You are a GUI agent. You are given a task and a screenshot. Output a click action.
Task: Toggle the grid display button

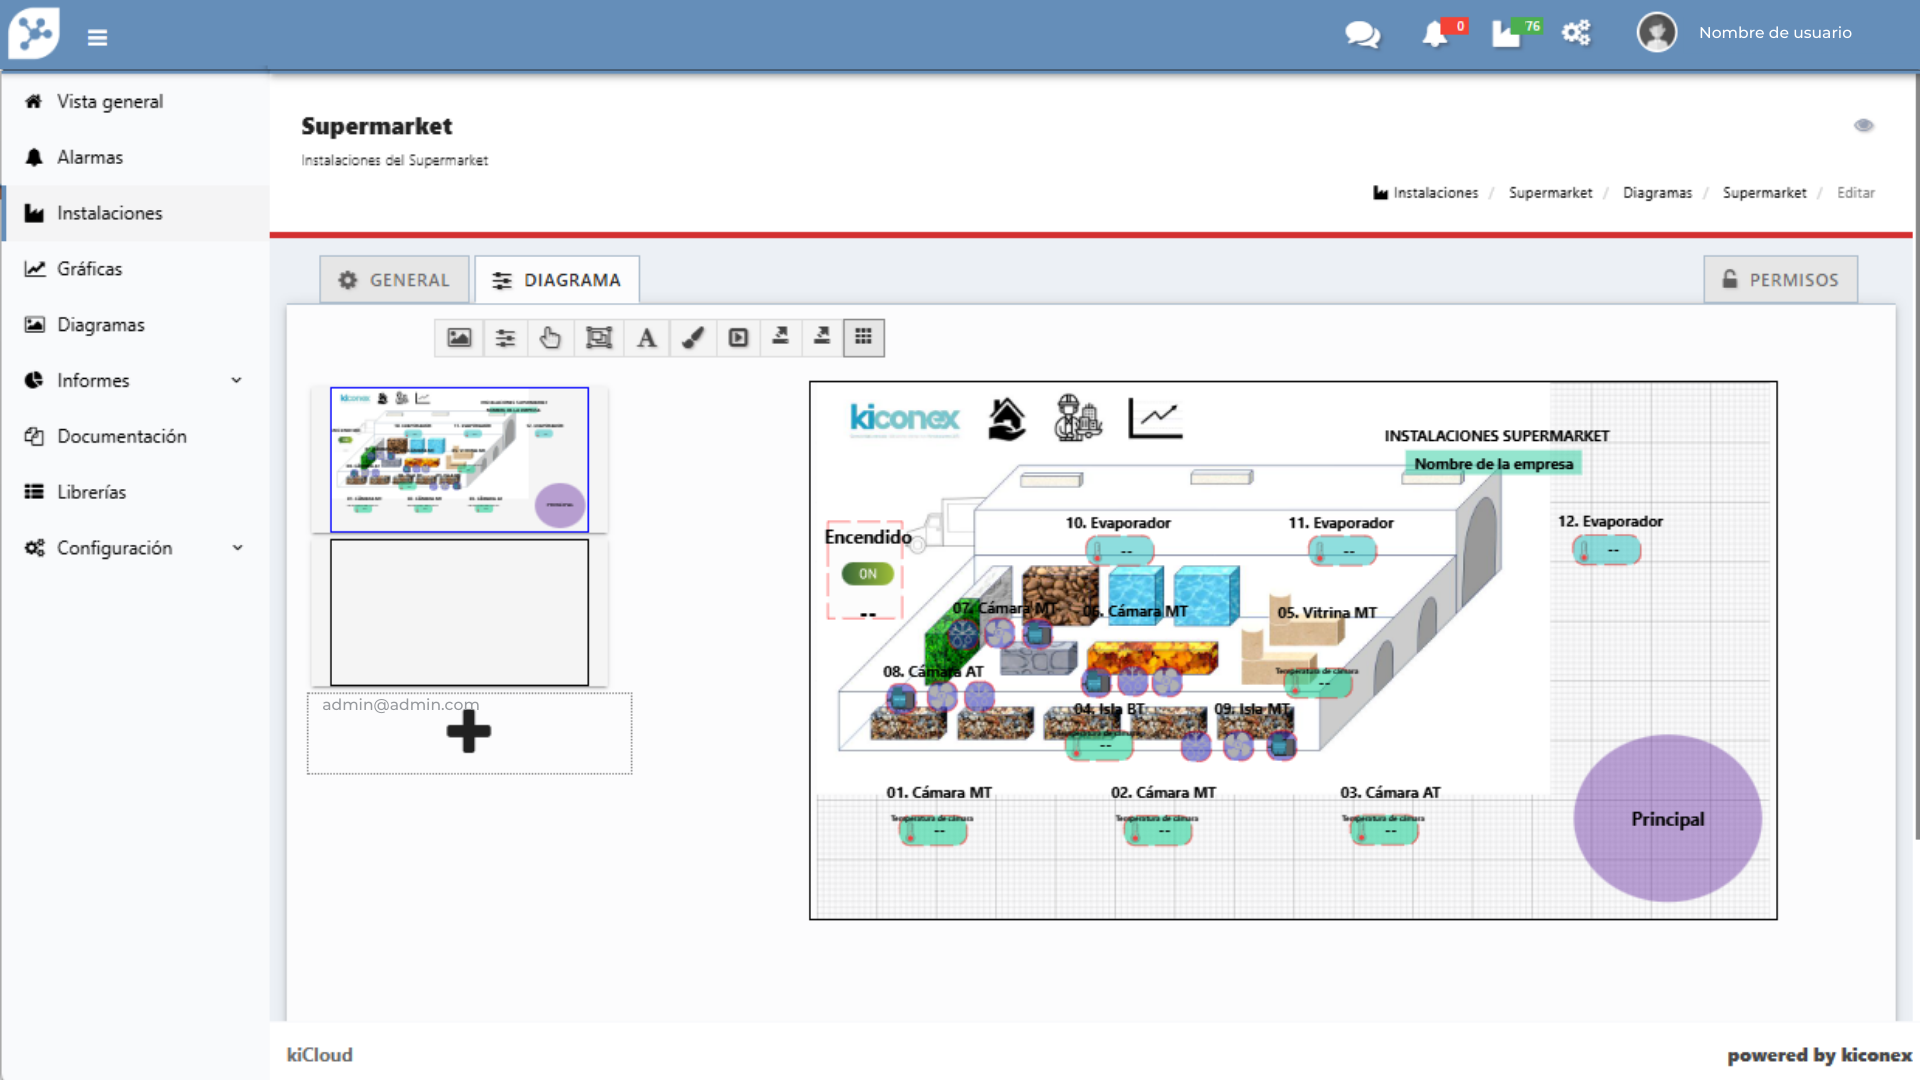[863, 338]
